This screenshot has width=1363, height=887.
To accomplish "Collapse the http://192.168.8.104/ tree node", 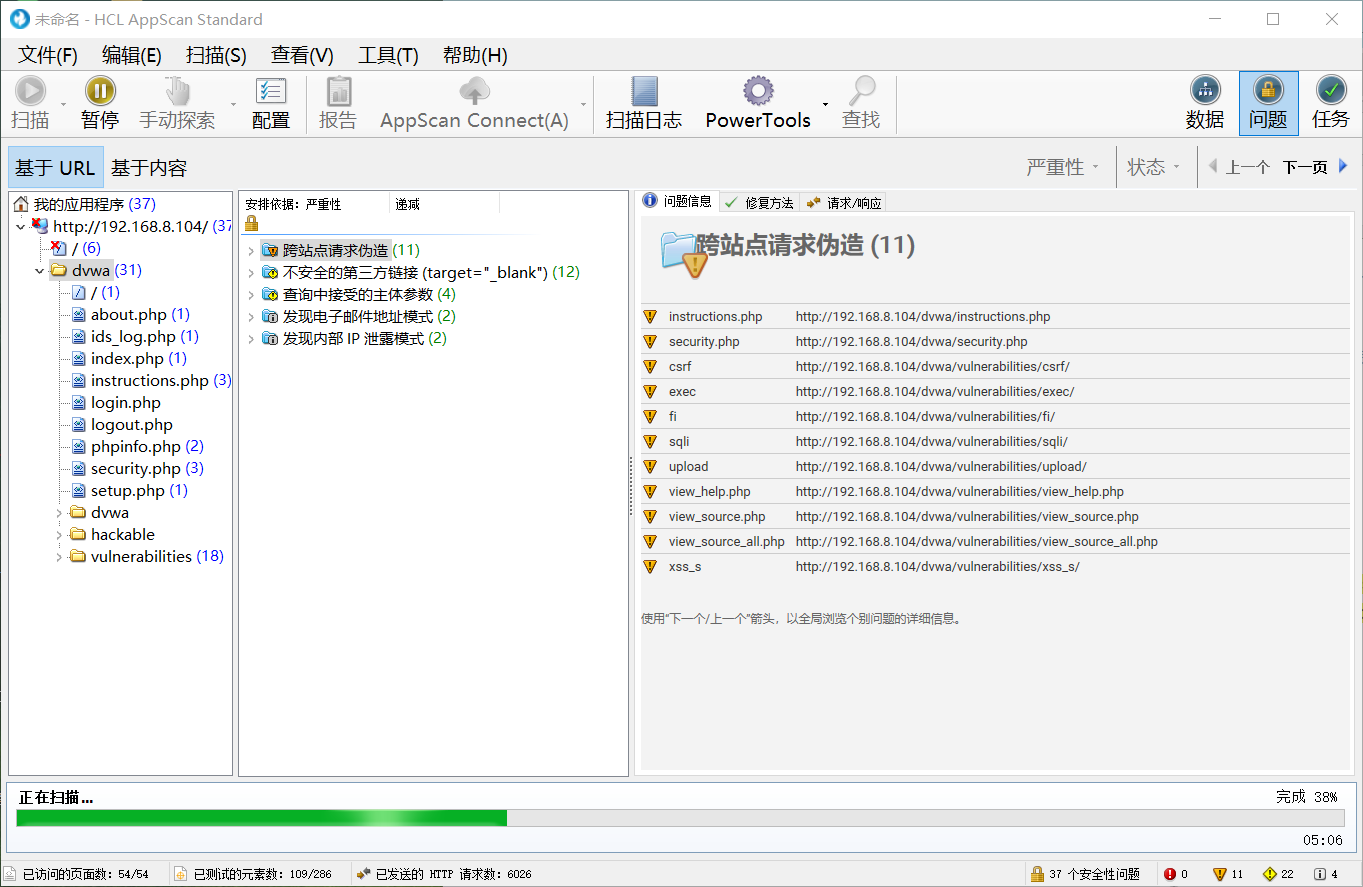I will point(21,226).
